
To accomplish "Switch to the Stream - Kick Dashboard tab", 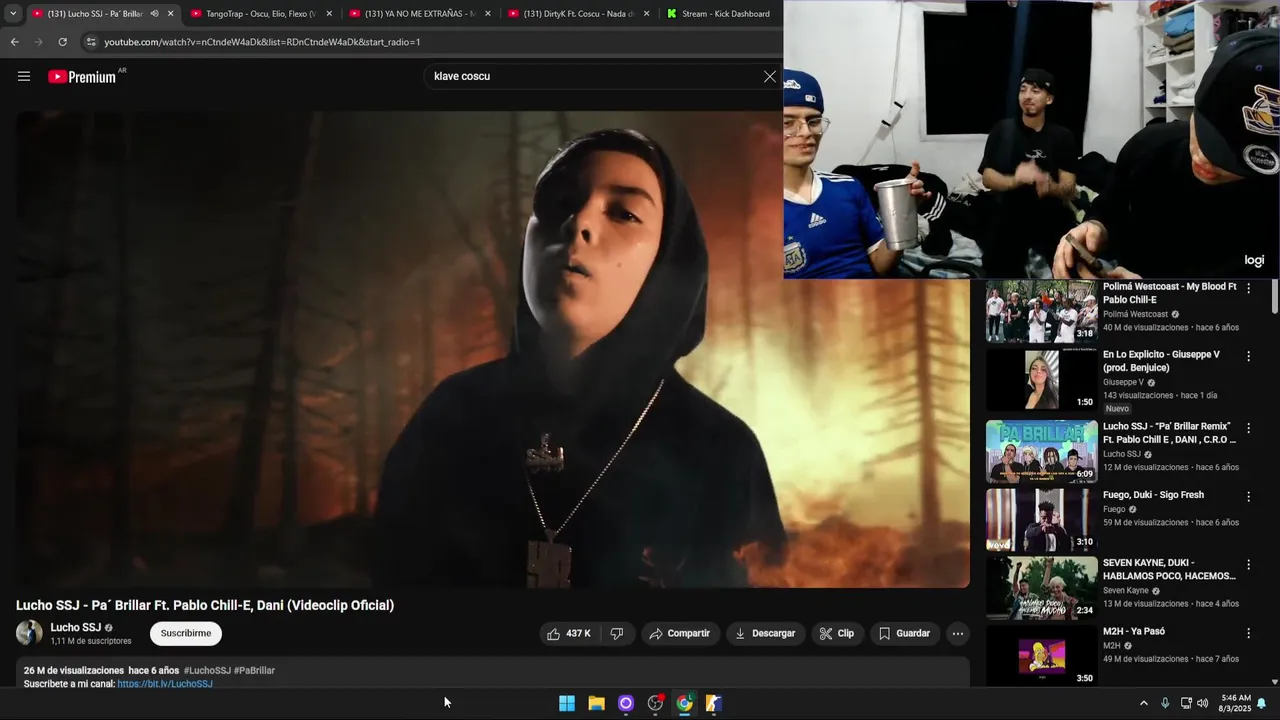I will 720,14.
